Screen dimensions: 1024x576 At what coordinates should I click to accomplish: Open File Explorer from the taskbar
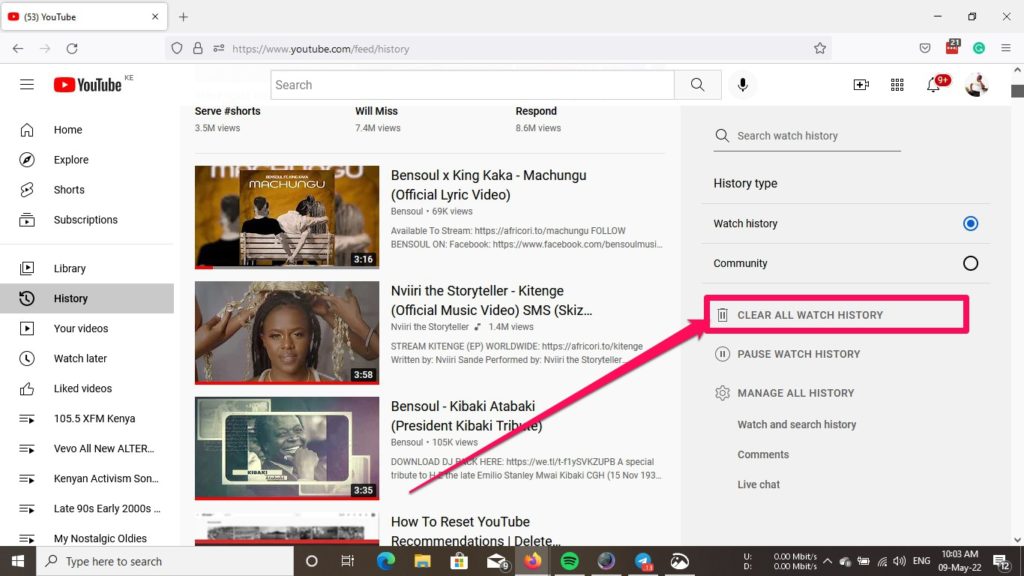point(422,561)
